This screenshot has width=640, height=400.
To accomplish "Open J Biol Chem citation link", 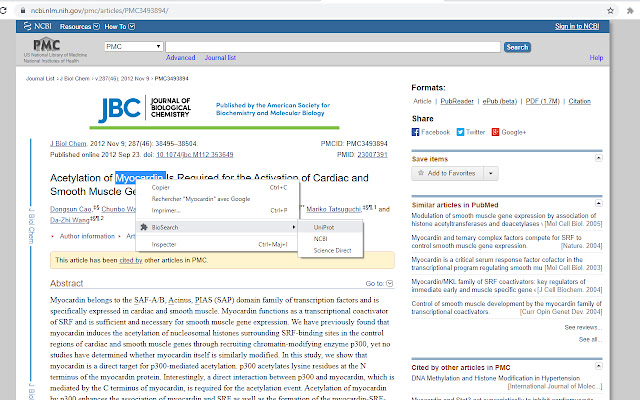I will [68, 144].
